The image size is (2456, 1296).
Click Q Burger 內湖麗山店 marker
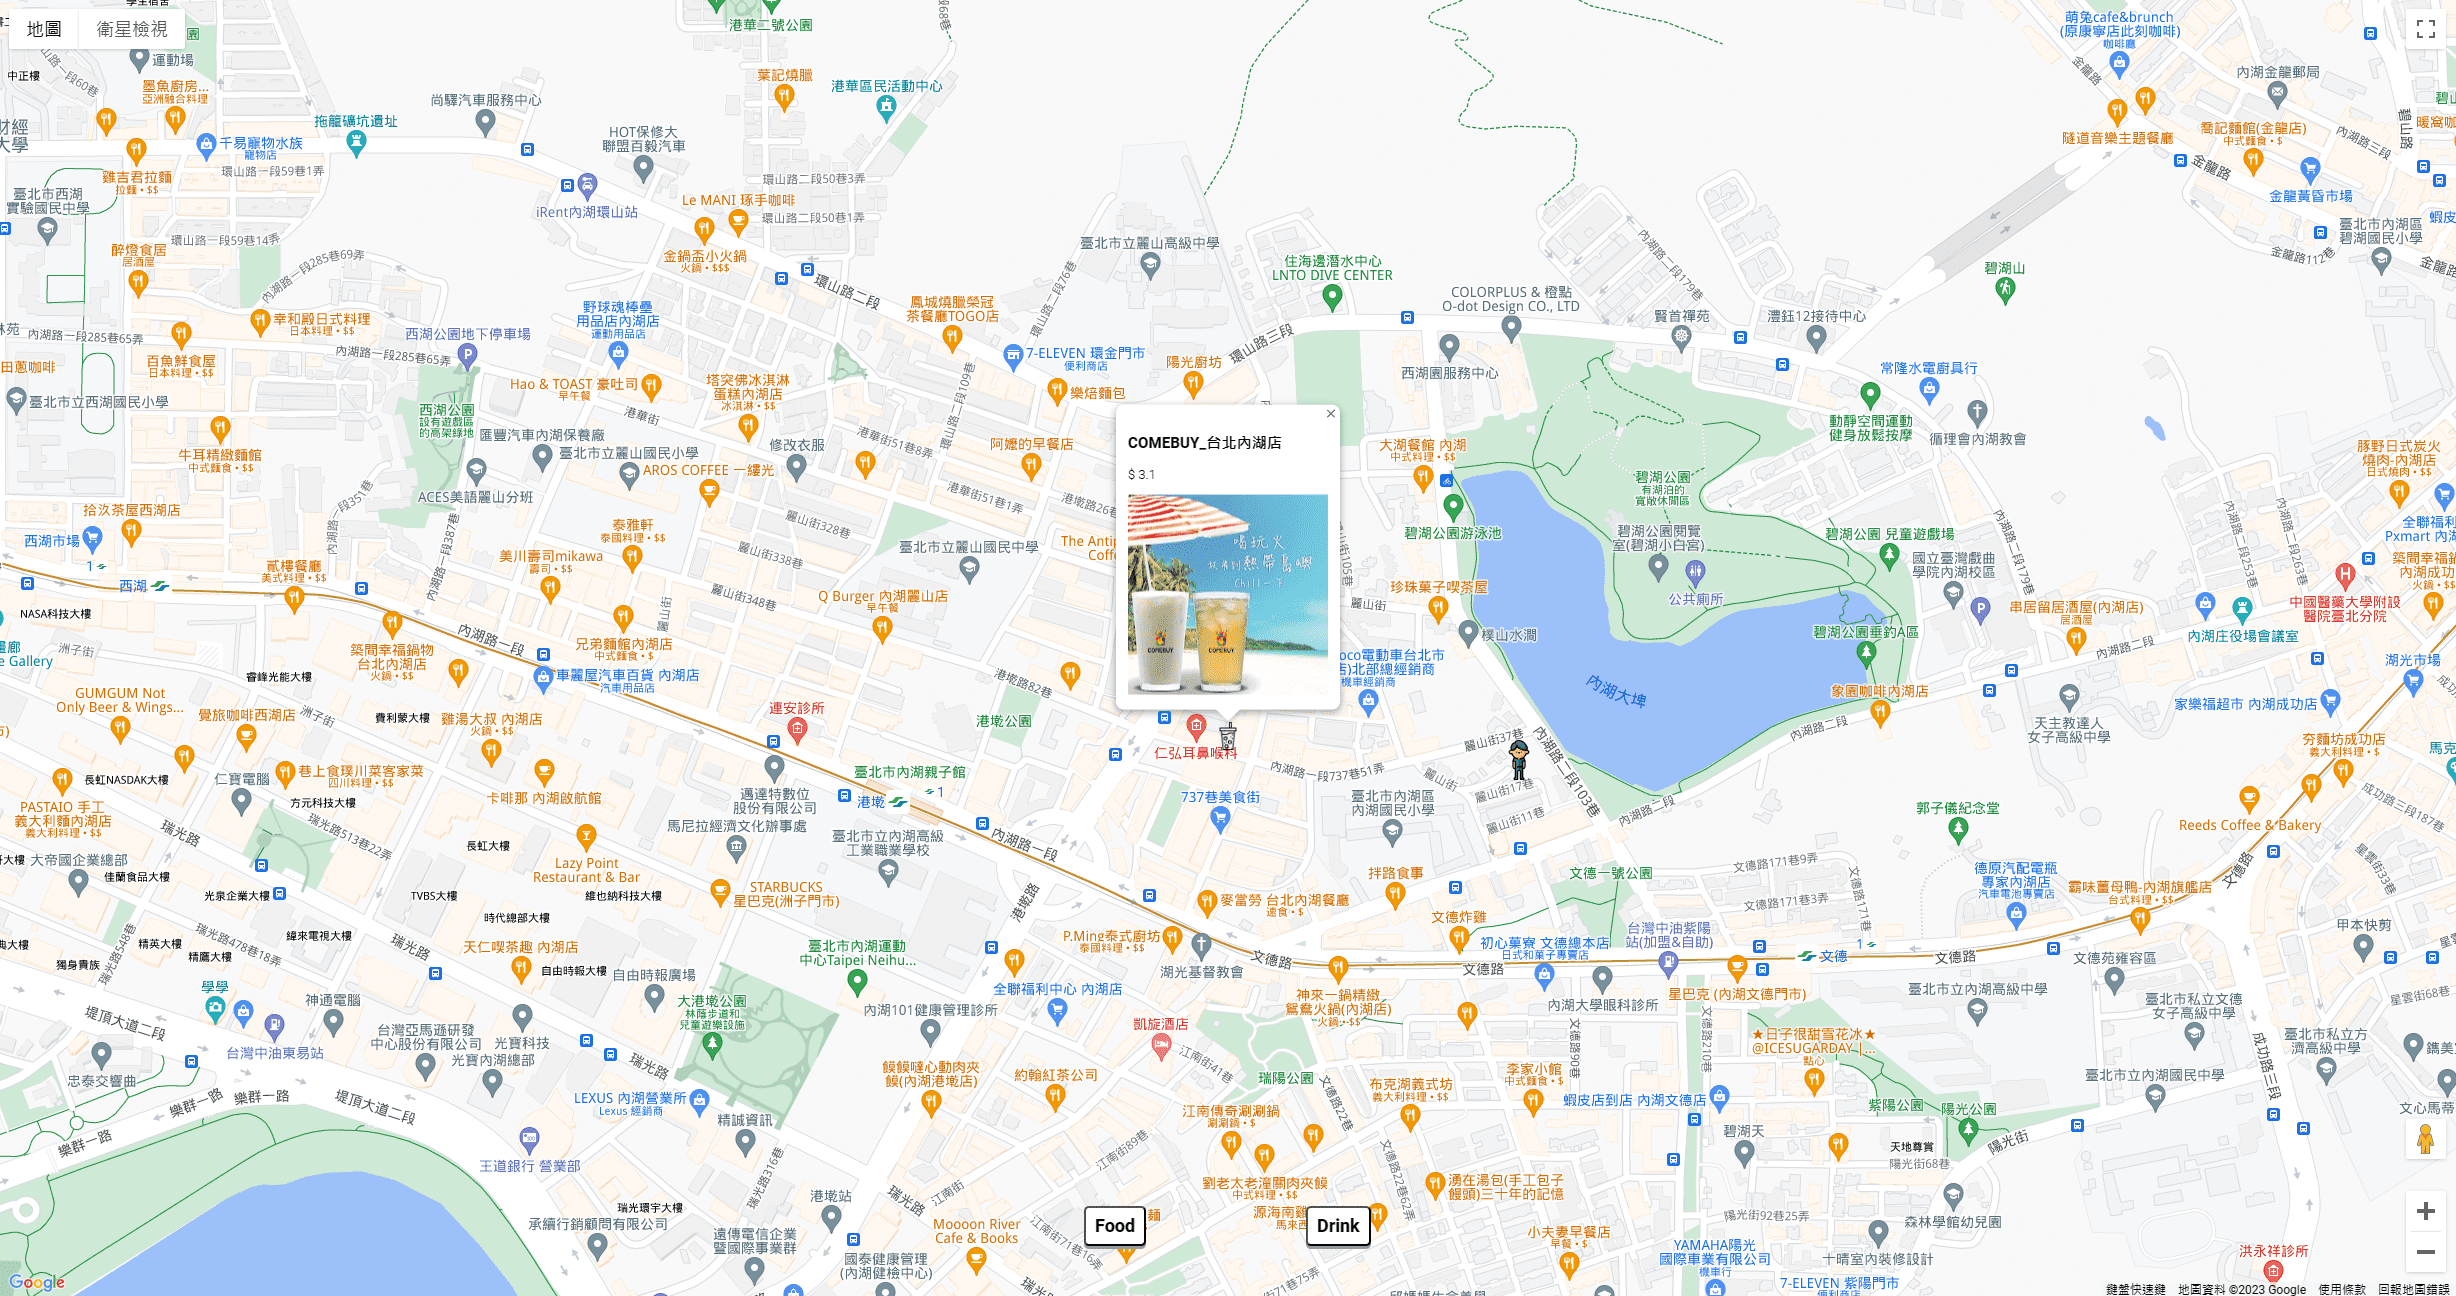coord(882,628)
